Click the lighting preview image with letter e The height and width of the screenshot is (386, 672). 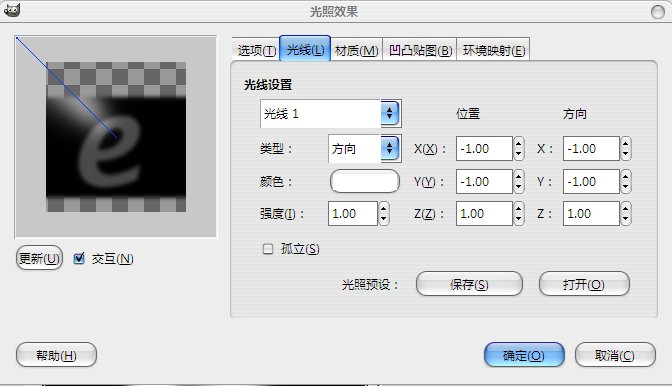[116, 137]
